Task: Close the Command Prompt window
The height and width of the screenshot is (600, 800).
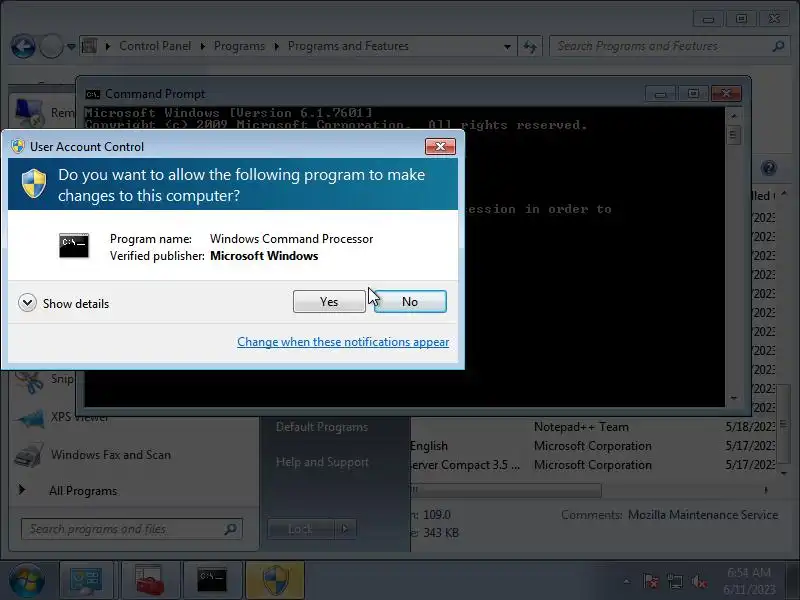Action: pyautogui.click(x=726, y=93)
